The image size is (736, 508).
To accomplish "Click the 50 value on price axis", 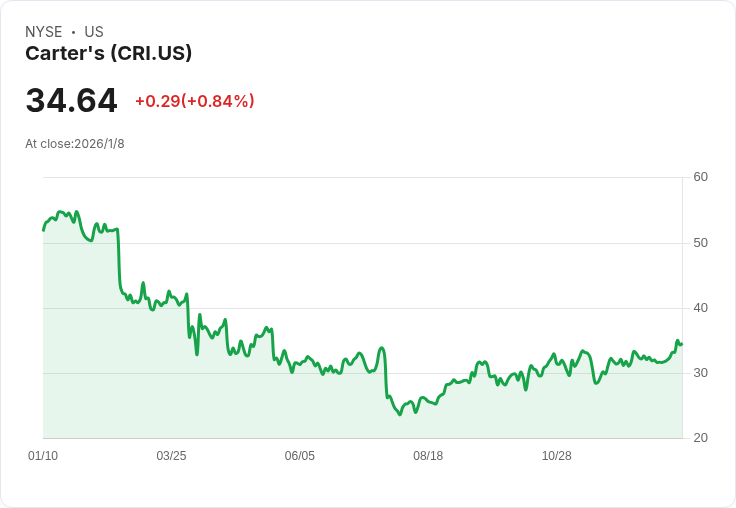I will click(700, 243).
